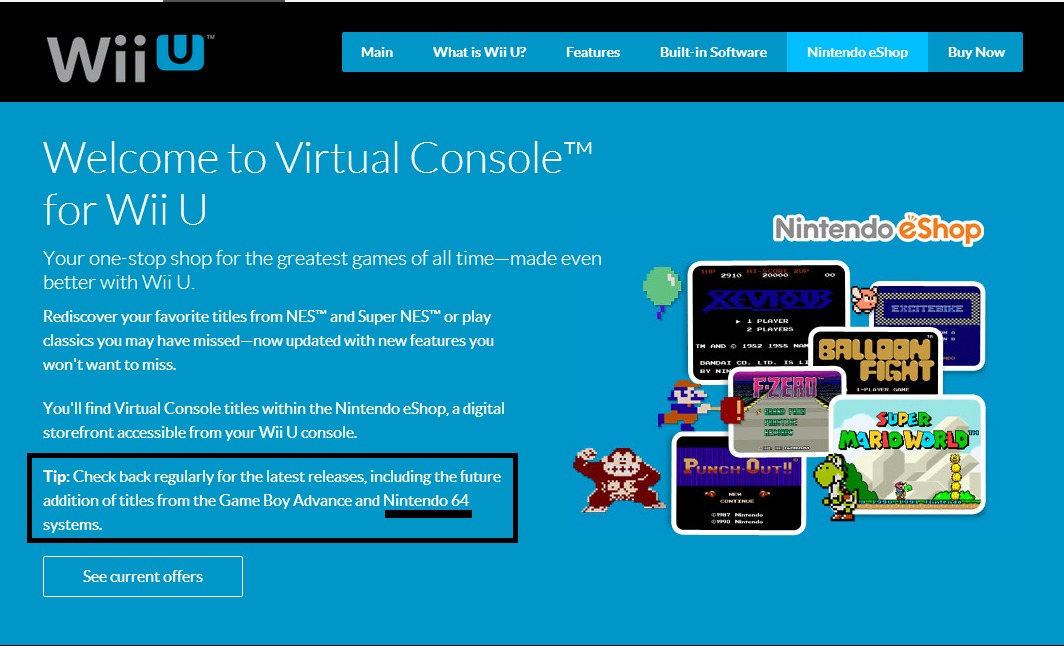Go to What is Wii U? tab
Screen dimensions: 1064x646
click(479, 52)
